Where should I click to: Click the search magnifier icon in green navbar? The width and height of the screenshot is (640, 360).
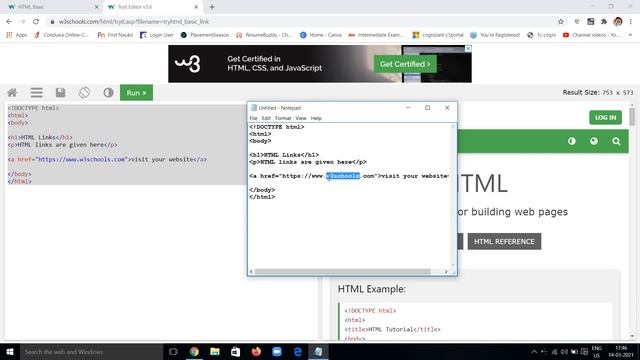(616, 142)
